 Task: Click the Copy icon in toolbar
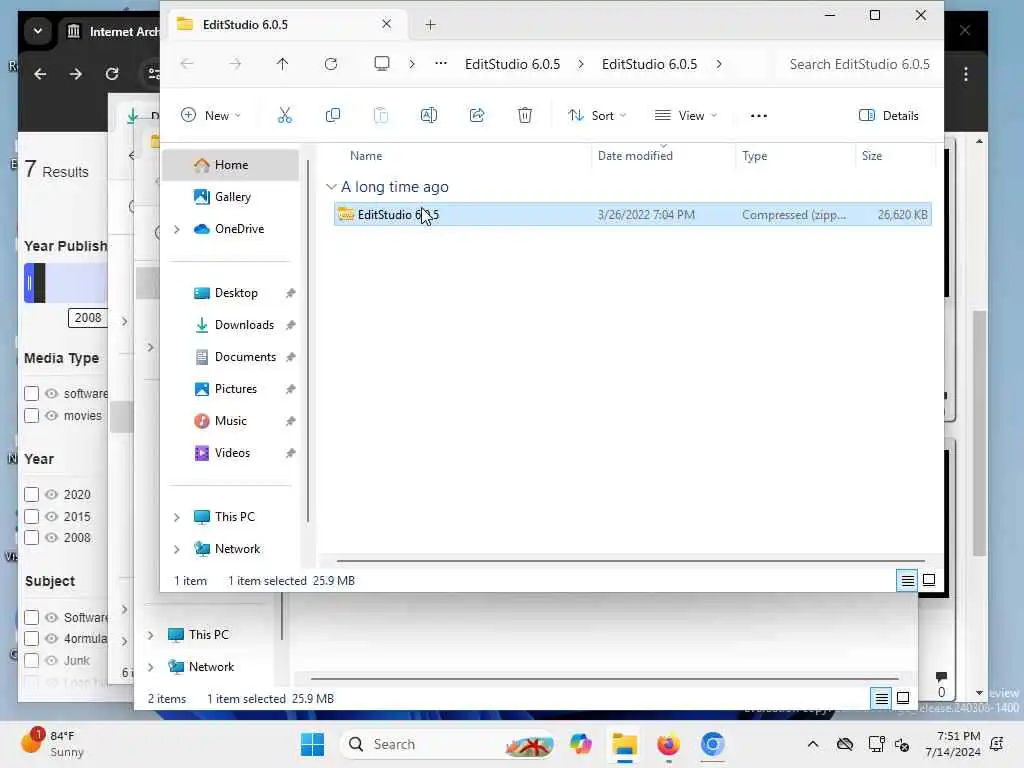(x=332, y=116)
